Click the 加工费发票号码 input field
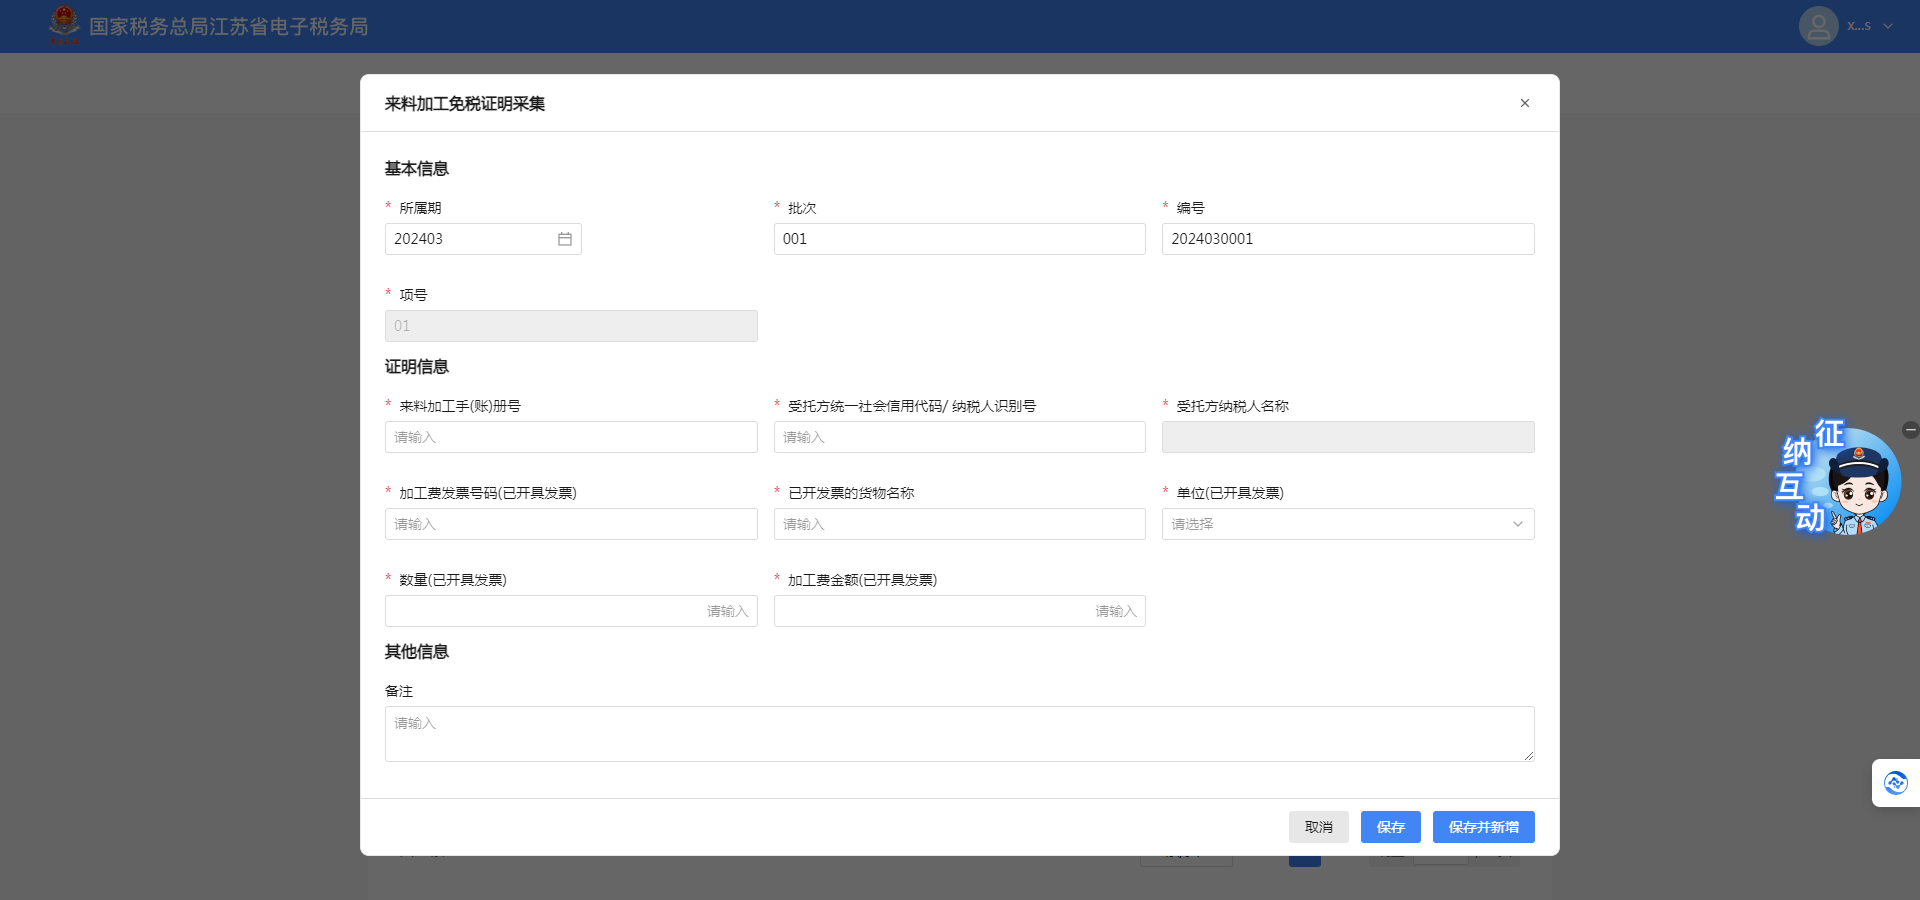The width and height of the screenshot is (1920, 900). point(571,524)
